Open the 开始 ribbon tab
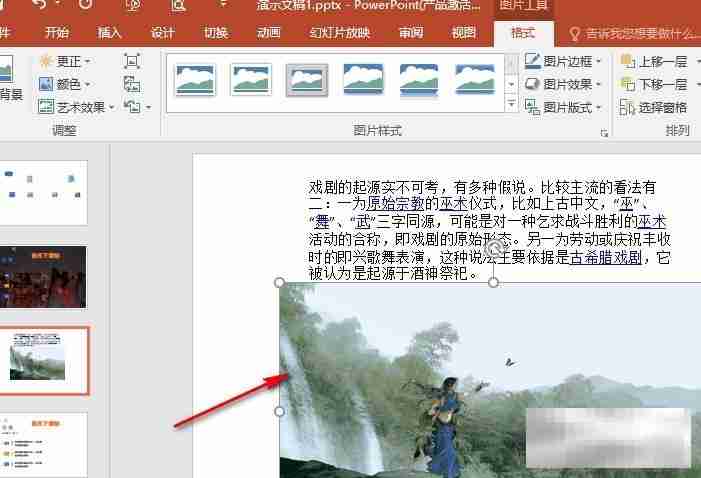Image resolution: width=701 pixels, height=478 pixels. (57, 33)
